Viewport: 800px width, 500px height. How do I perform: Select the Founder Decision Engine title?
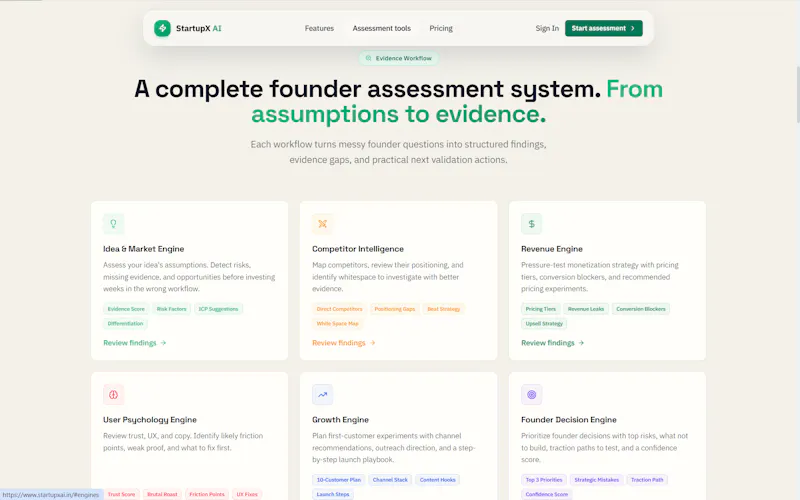pos(568,419)
